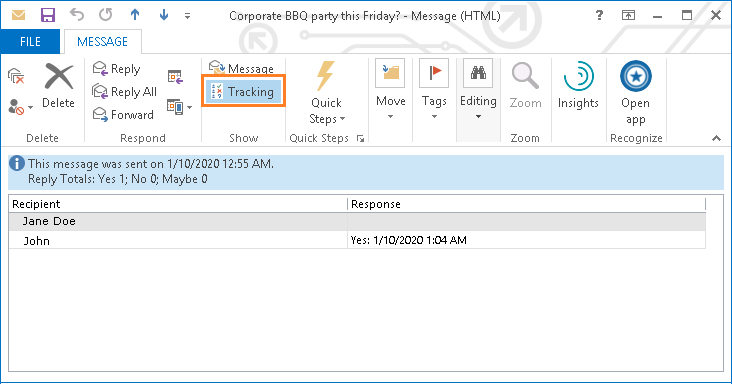732x384 pixels.
Task: Forward this message
Action: click(123, 115)
